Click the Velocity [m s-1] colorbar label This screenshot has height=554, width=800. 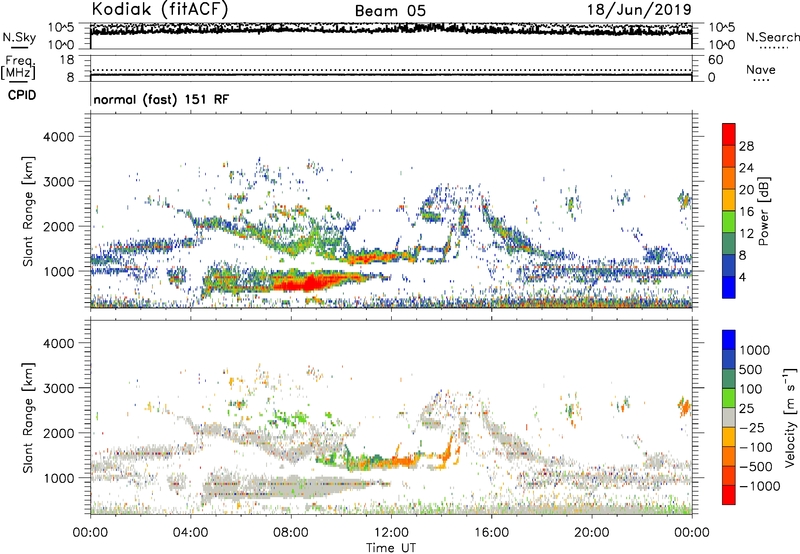click(x=789, y=417)
